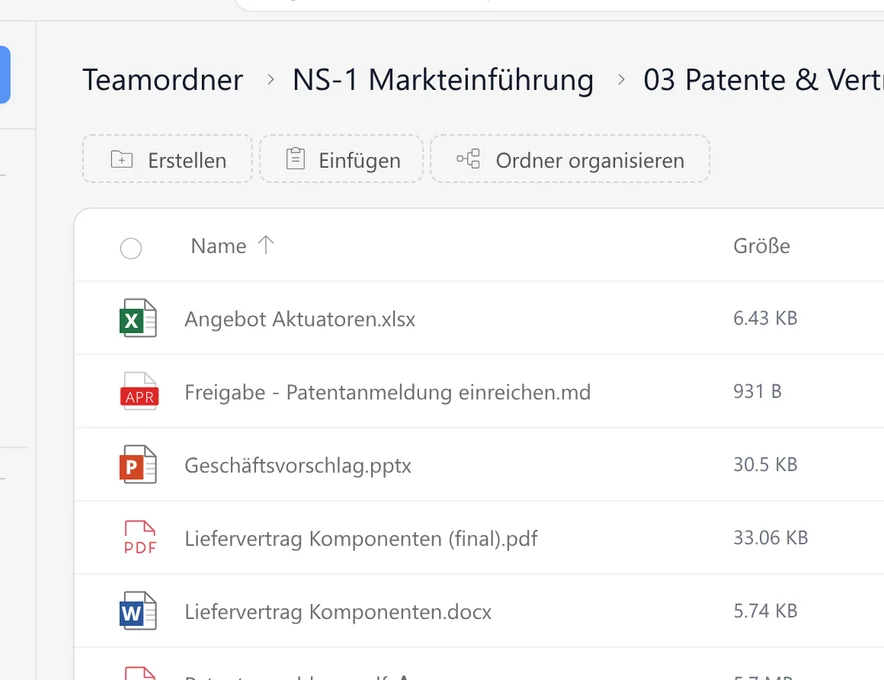Click the Einfügen button

click(341, 159)
